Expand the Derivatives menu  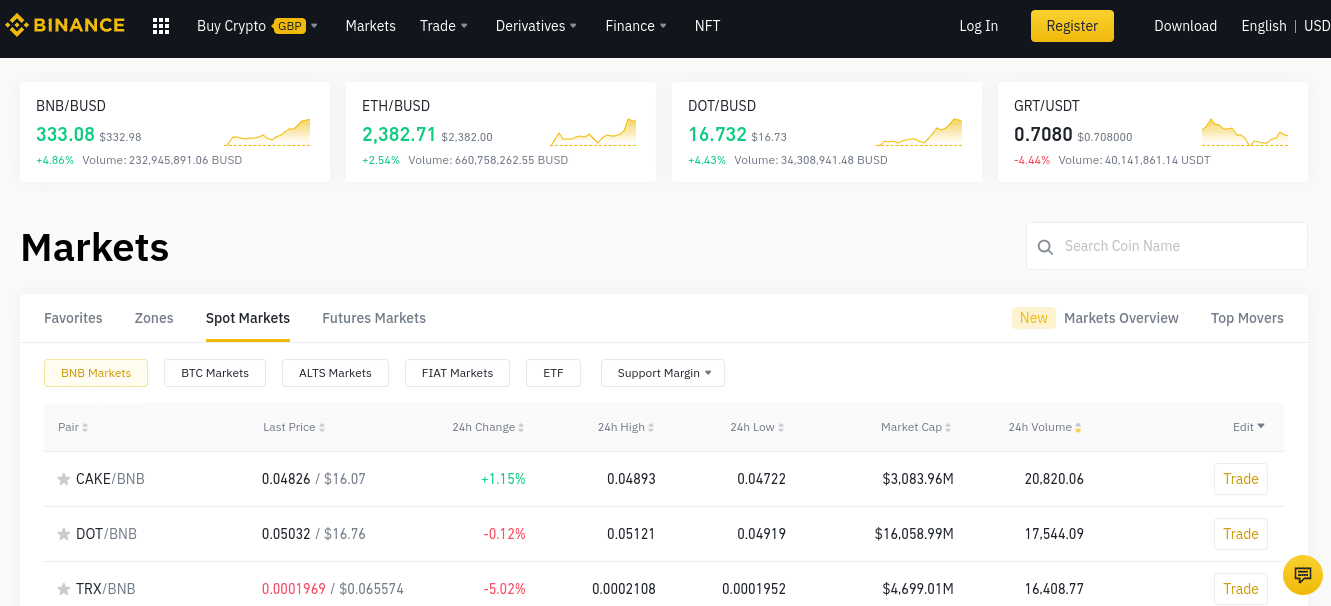[x=537, y=26]
